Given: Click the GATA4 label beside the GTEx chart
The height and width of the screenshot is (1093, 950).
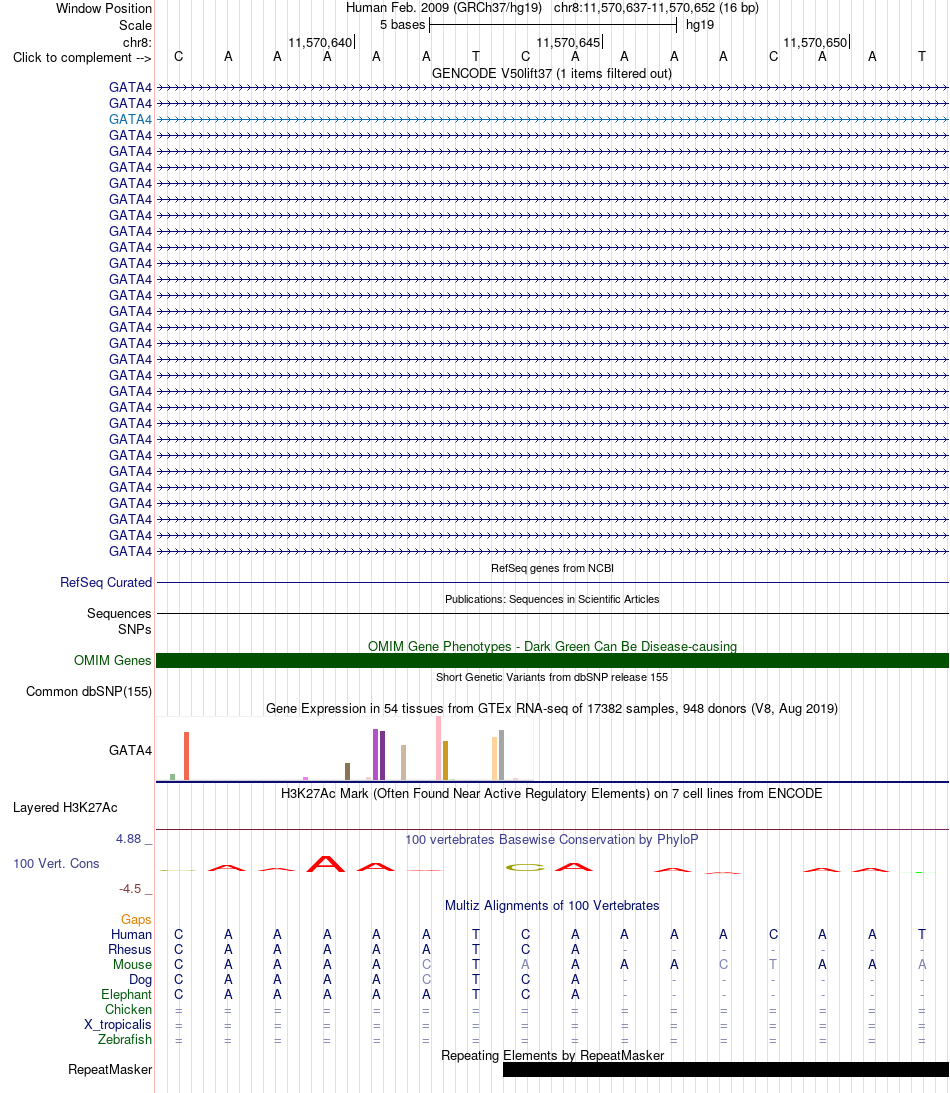Looking at the screenshot, I should (x=130, y=750).
